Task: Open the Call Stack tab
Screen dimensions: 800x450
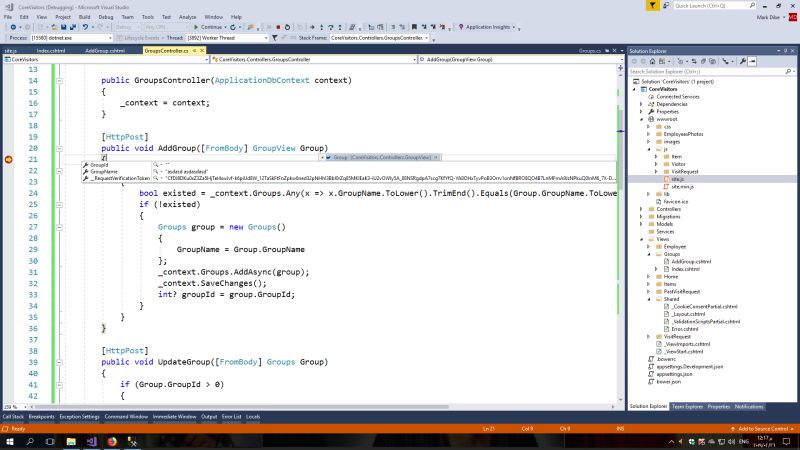Action: (13, 417)
